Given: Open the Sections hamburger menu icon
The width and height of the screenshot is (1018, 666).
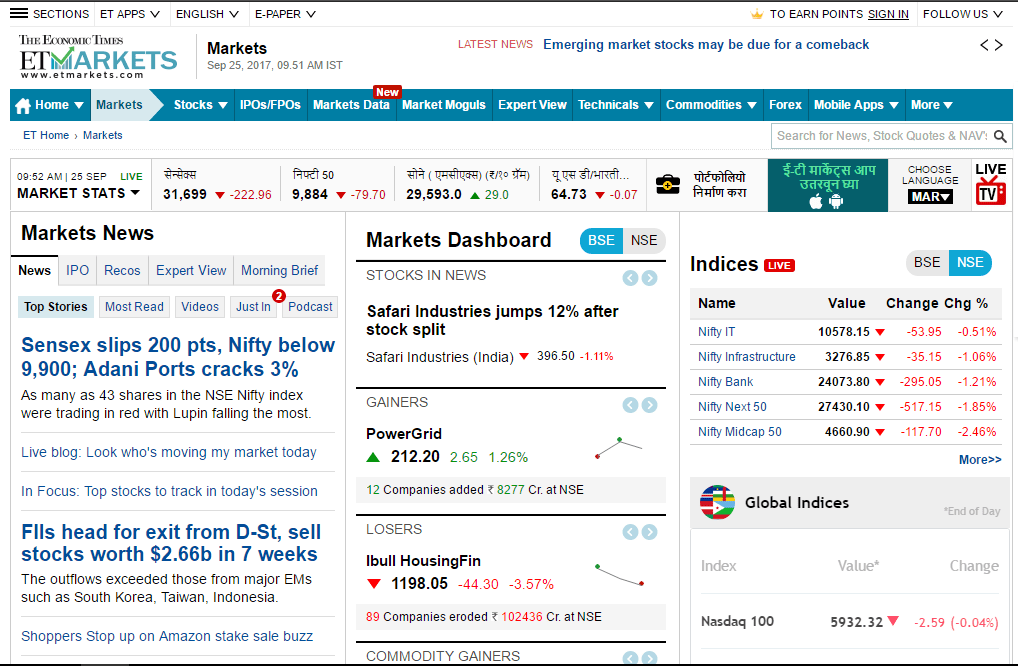Looking at the screenshot, I should pos(19,14).
